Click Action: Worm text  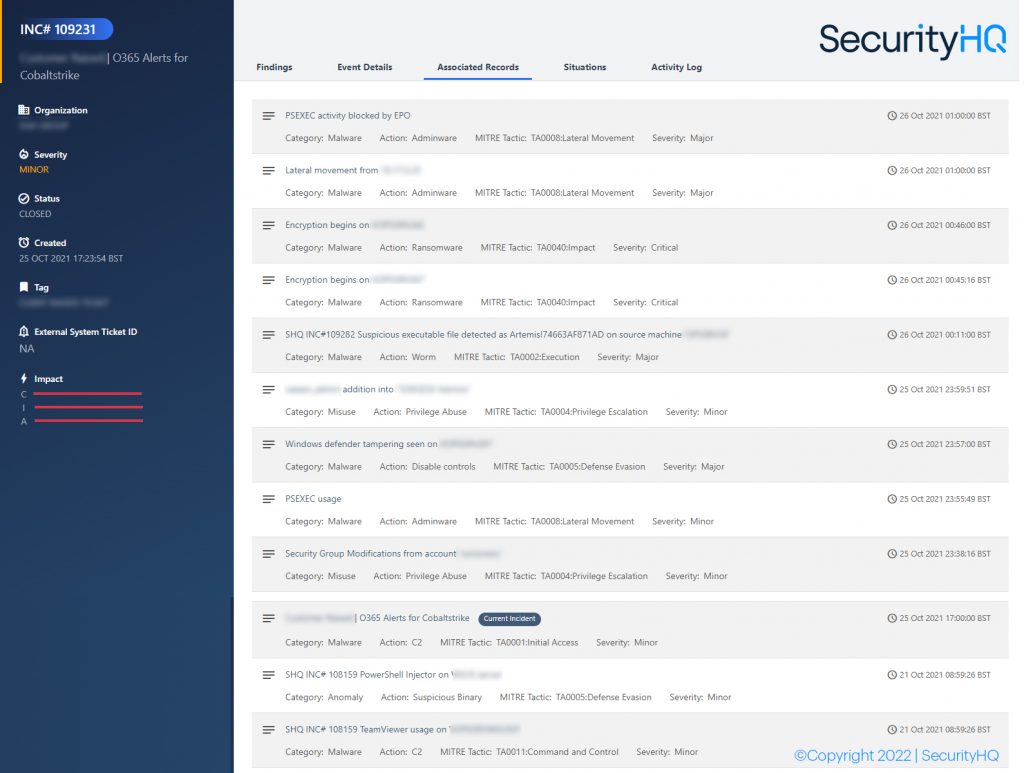click(408, 357)
